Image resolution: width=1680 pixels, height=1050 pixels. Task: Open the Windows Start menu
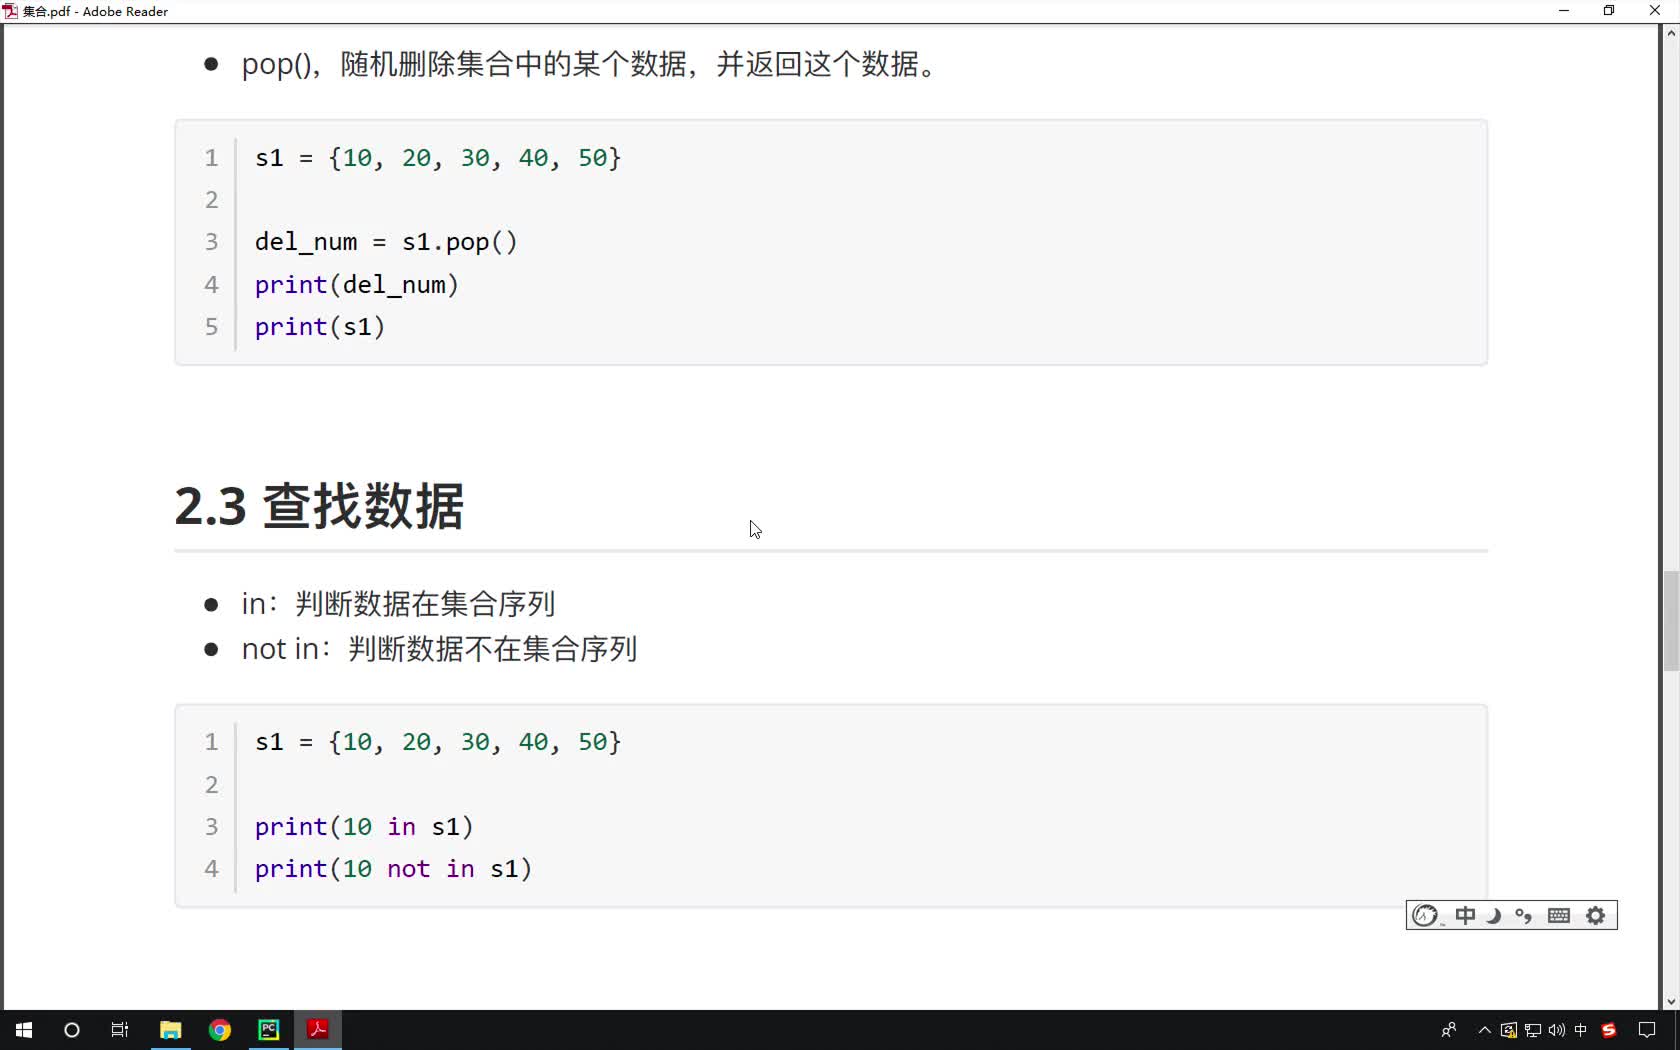click(x=24, y=1030)
